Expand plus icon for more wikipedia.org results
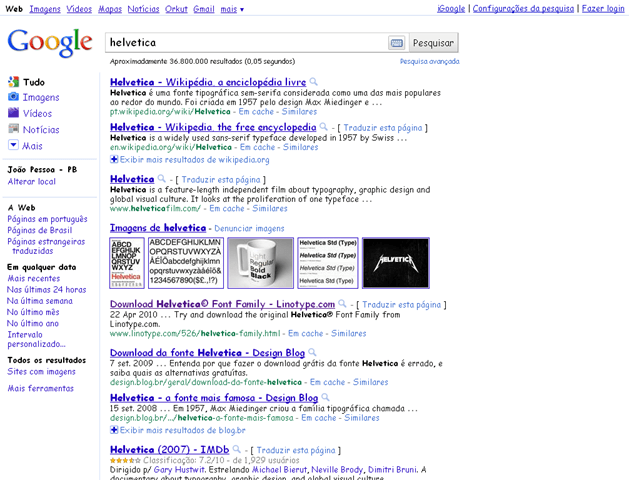This screenshot has height=480, width=629. point(114,159)
